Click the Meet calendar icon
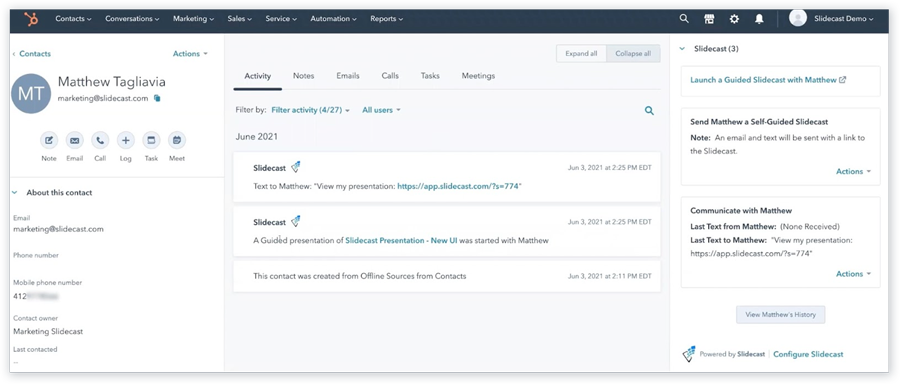 (177, 140)
